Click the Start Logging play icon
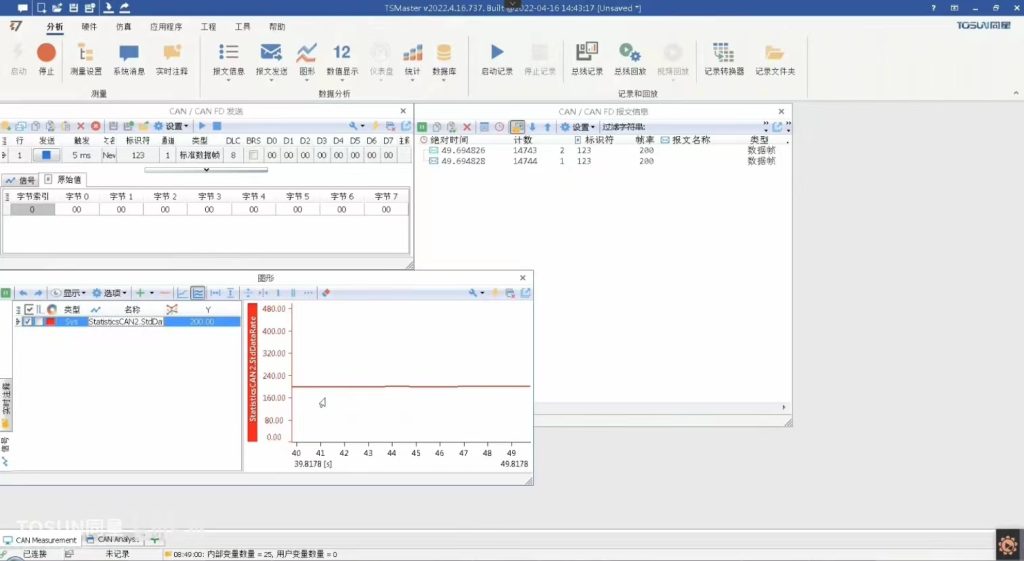Viewport: 1024px width, 561px height. 497,54
